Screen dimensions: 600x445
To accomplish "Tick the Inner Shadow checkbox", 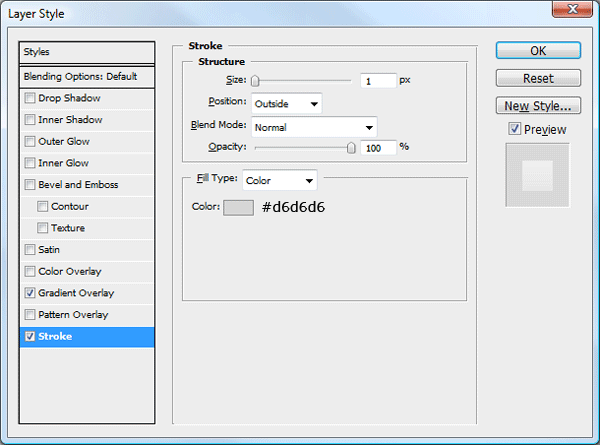I will click(30, 120).
